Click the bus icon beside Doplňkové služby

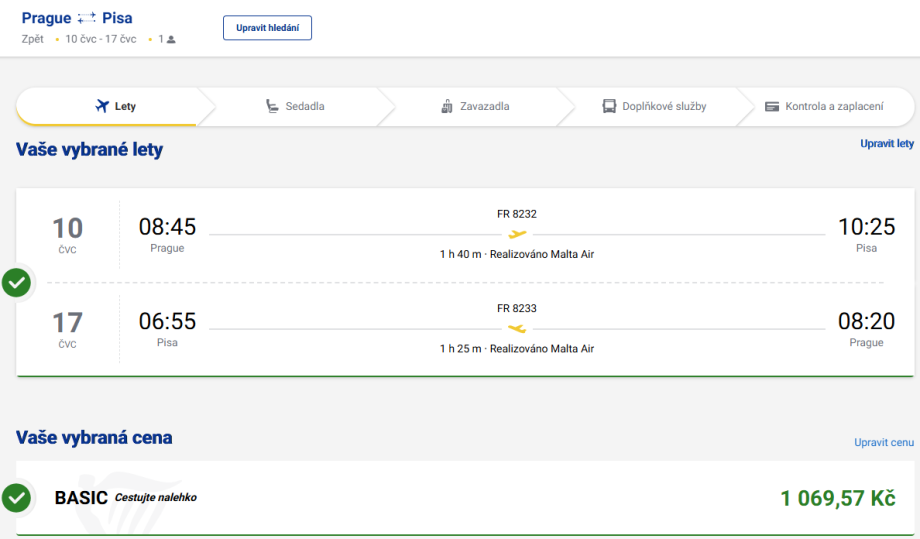click(x=609, y=106)
